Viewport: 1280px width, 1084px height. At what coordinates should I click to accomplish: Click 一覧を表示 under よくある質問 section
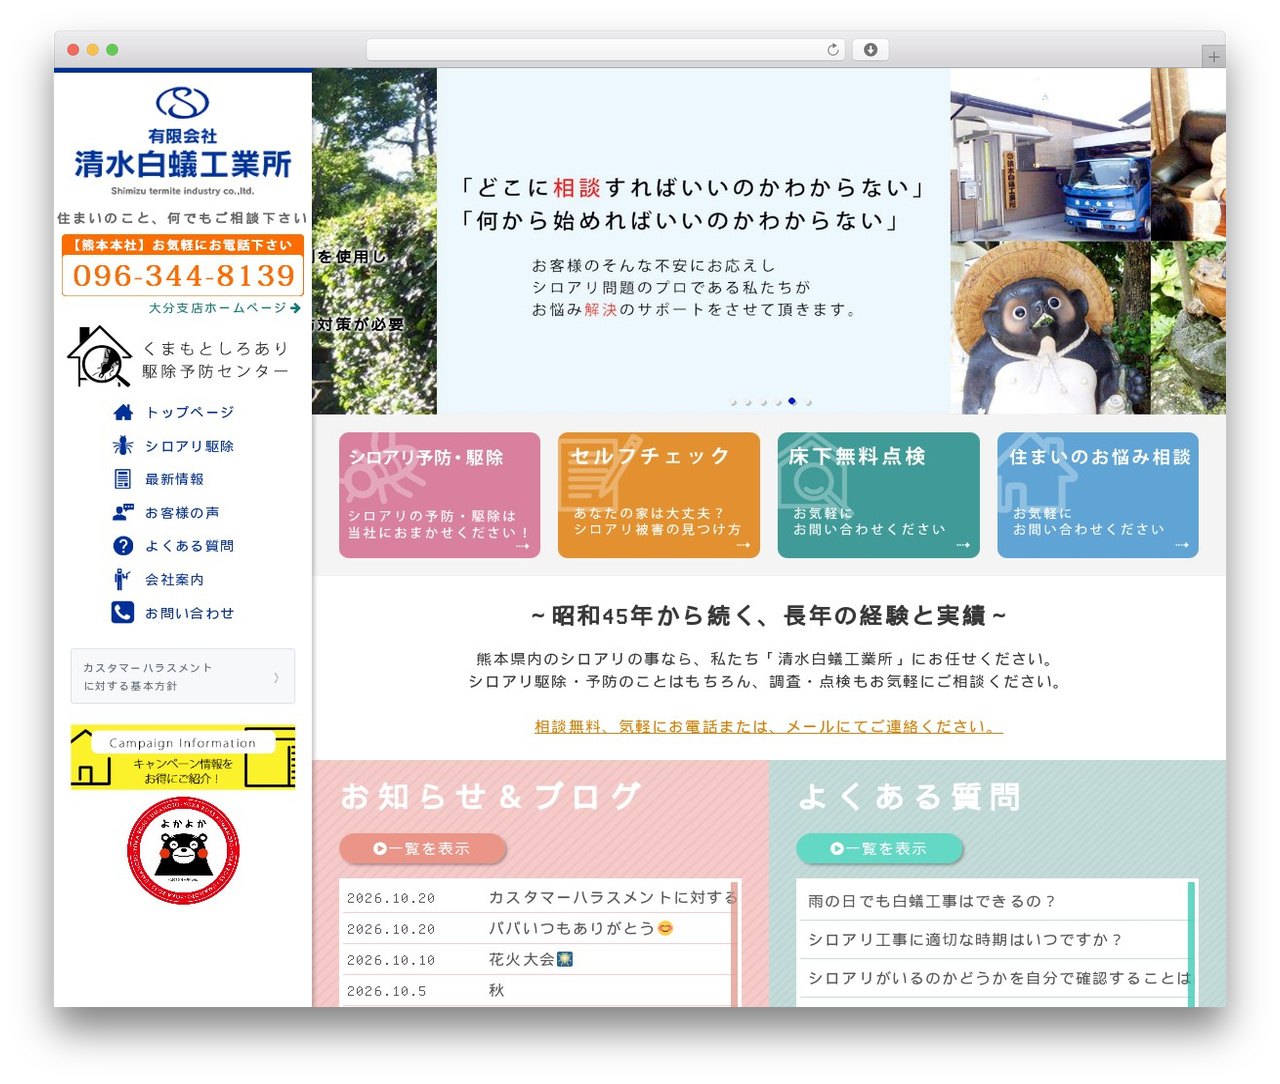880,848
